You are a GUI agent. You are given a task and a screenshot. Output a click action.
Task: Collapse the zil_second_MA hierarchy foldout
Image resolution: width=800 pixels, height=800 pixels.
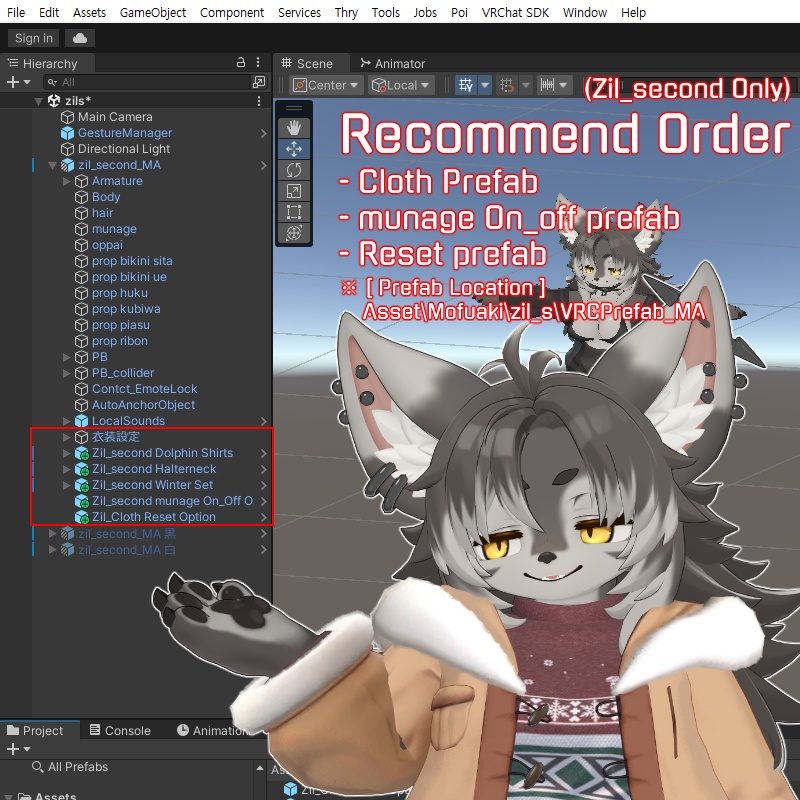click(52, 165)
